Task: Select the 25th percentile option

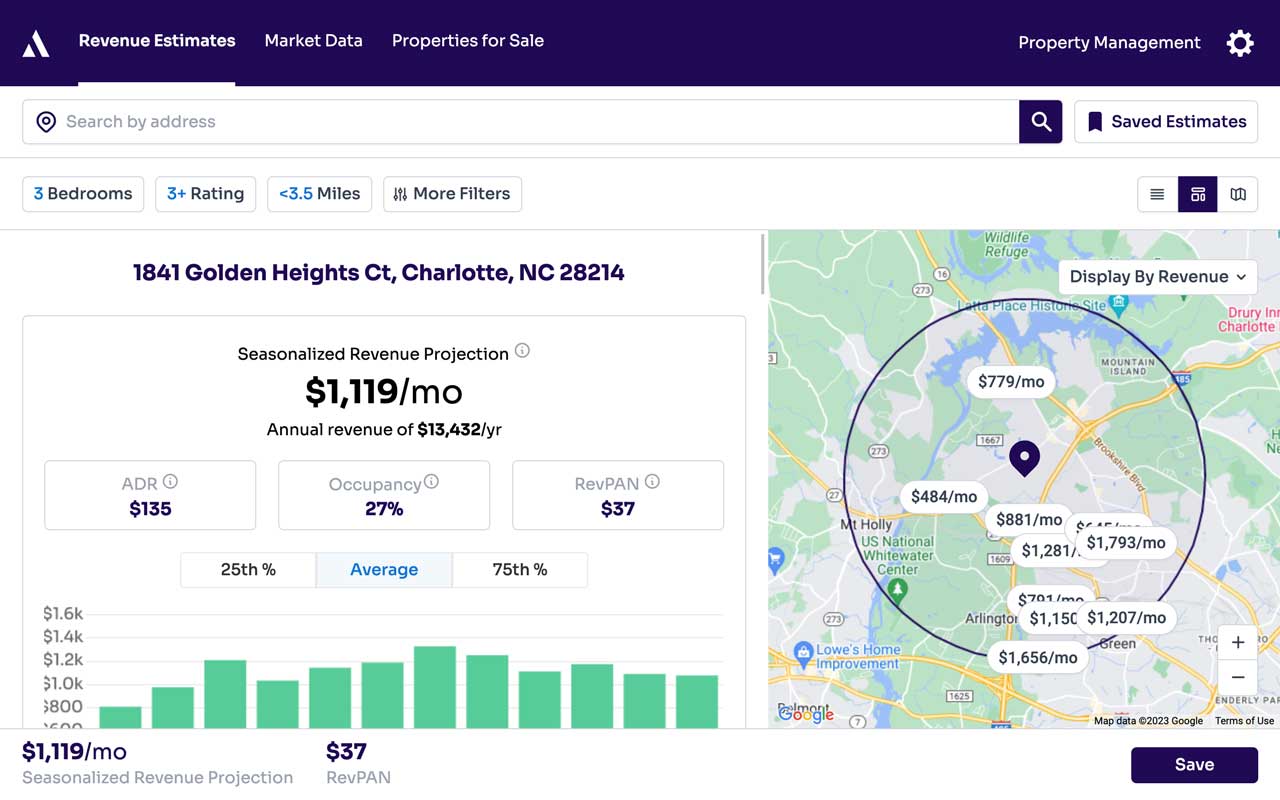Action: [x=247, y=569]
